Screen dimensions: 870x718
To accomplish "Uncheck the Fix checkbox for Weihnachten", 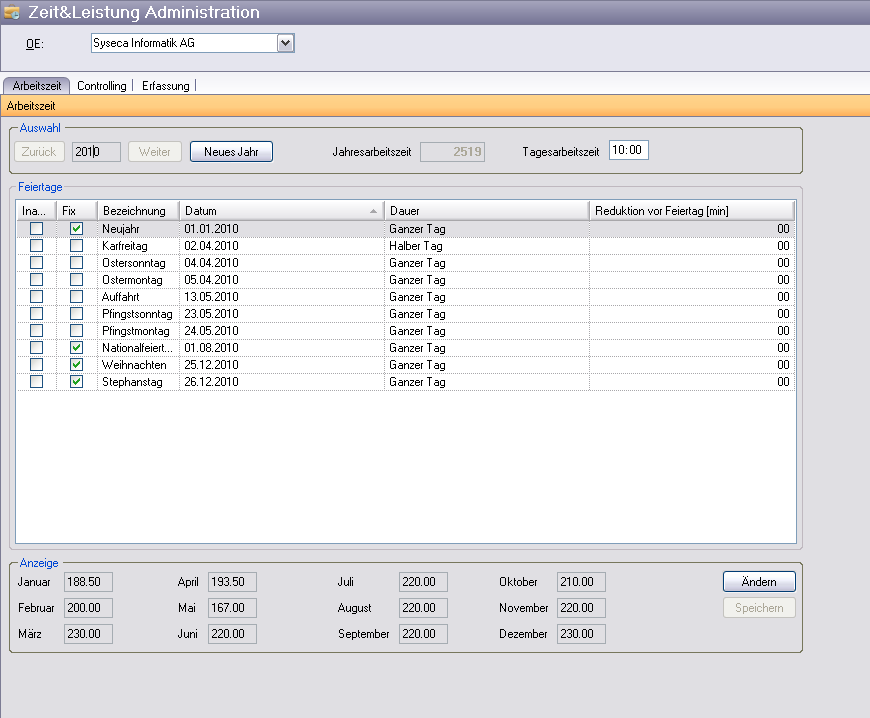I will click(77, 365).
